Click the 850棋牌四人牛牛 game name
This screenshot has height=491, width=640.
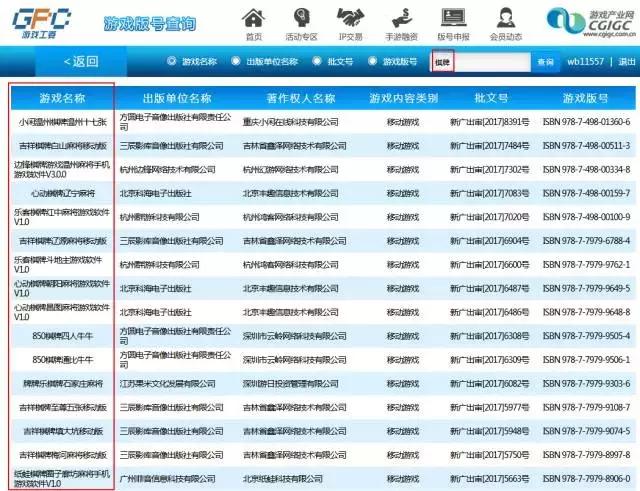click(x=62, y=336)
